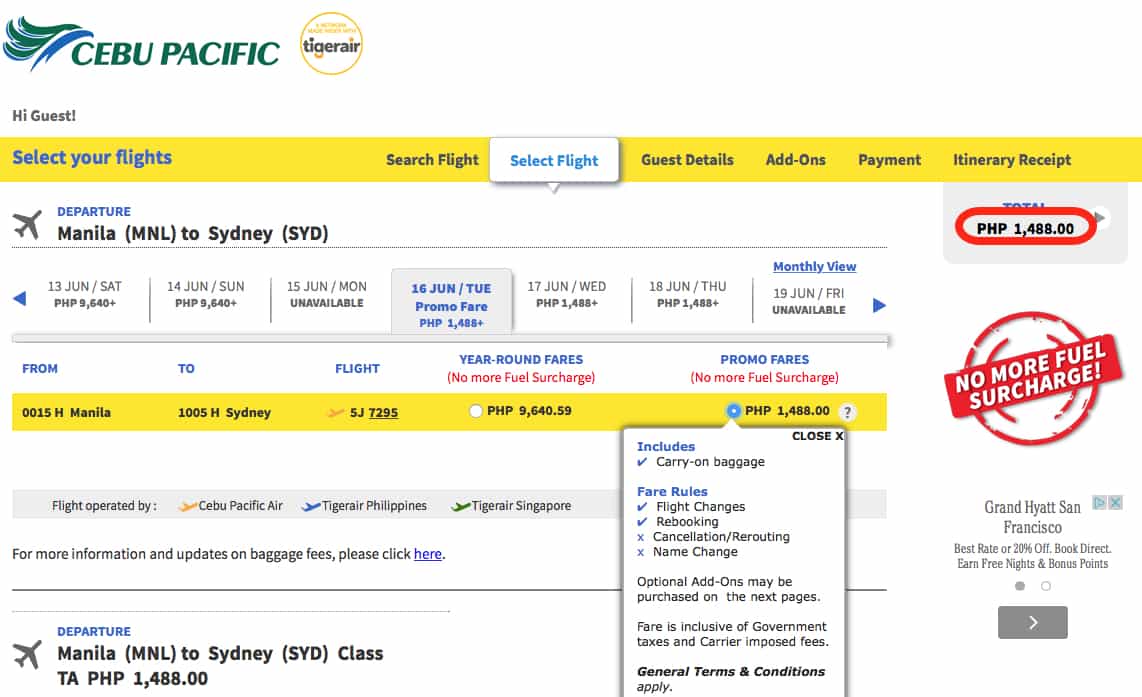Select 14 JUN / SUN date
The image size is (1142, 697).
[205, 294]
